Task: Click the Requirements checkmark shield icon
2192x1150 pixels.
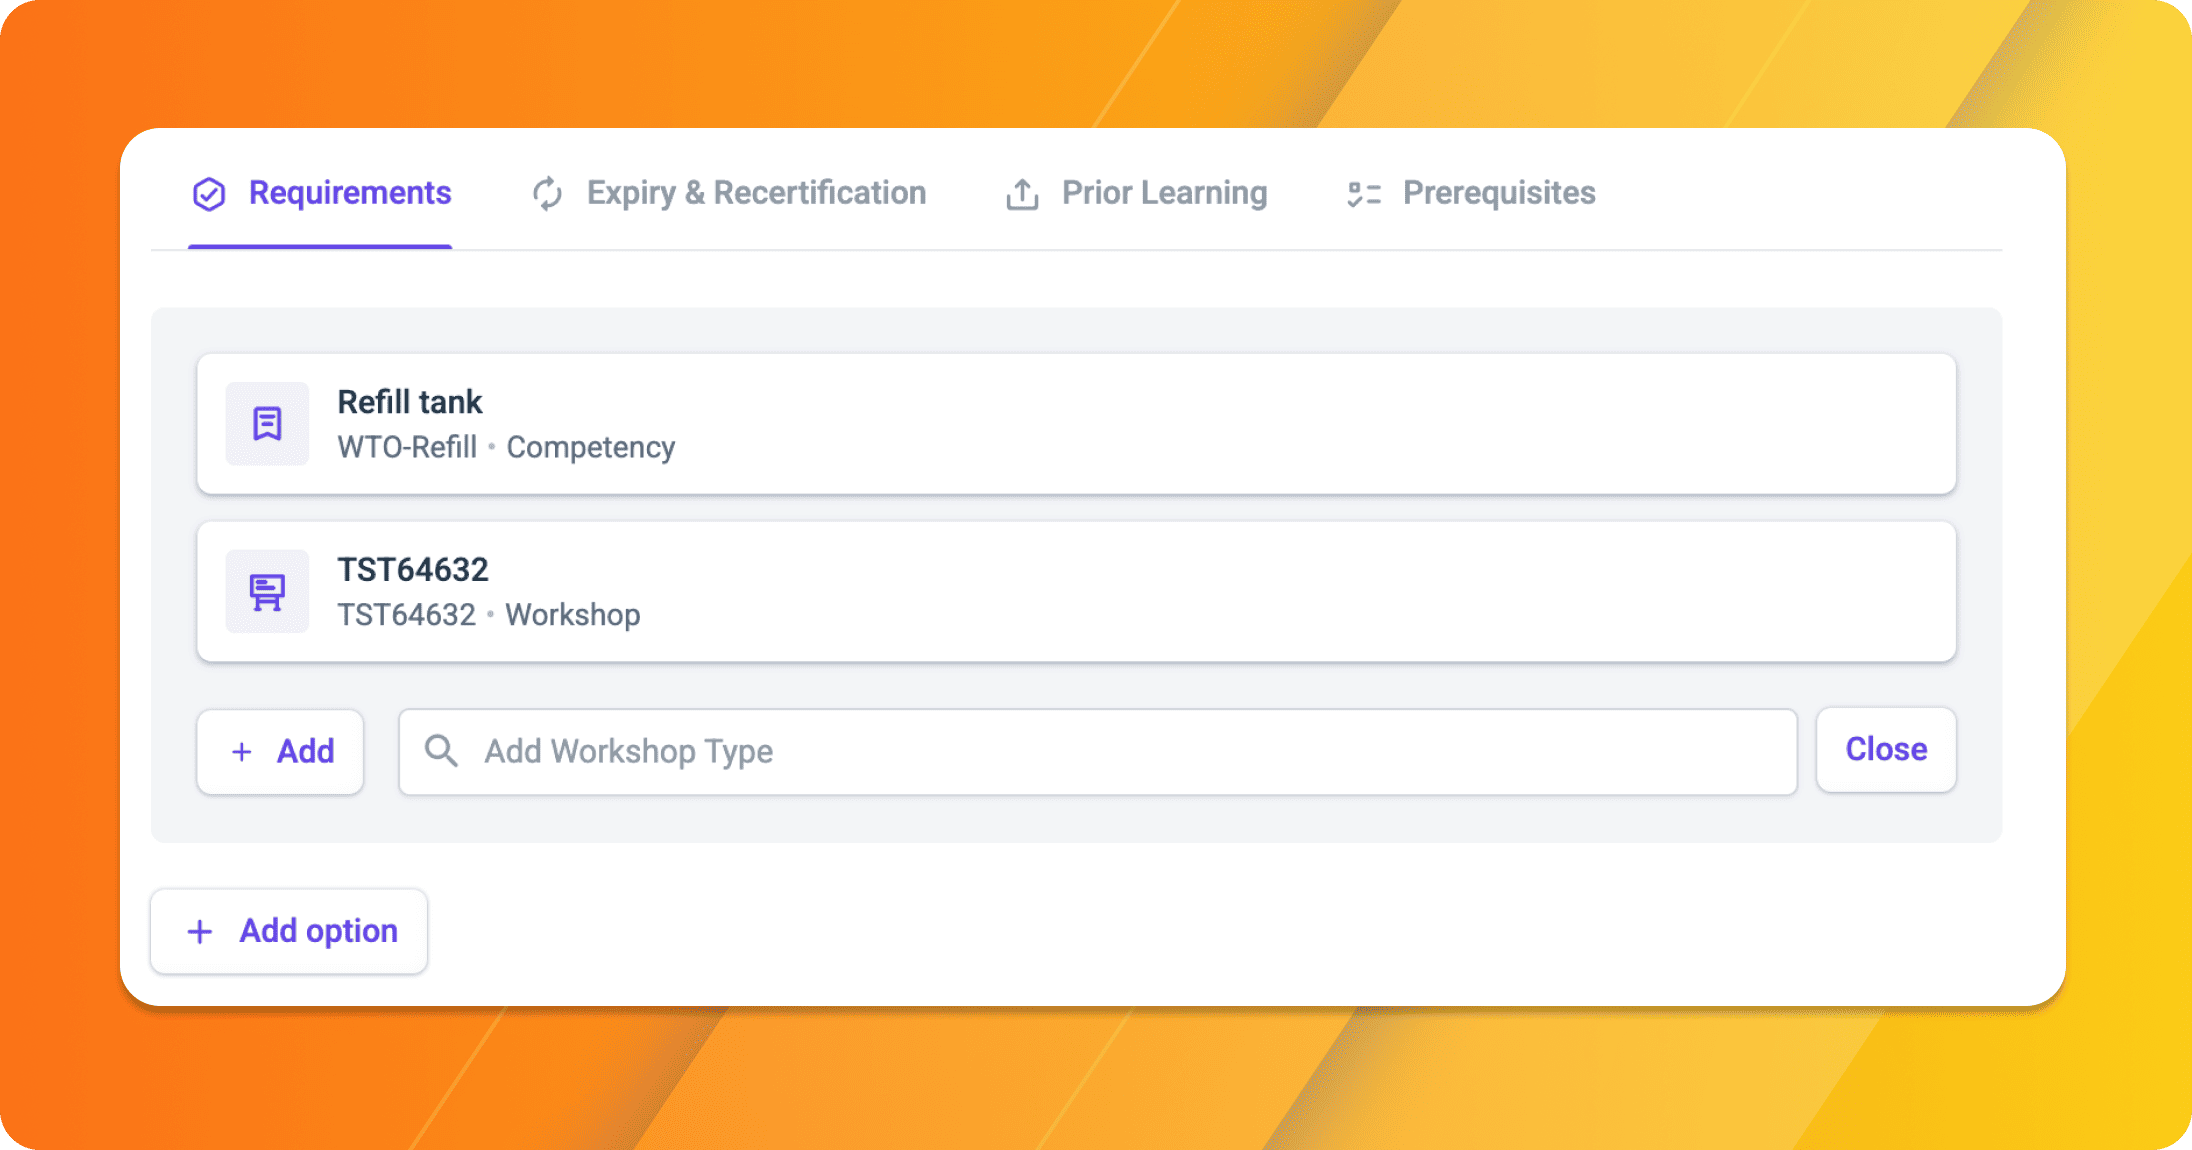Action: pos(209,193)
